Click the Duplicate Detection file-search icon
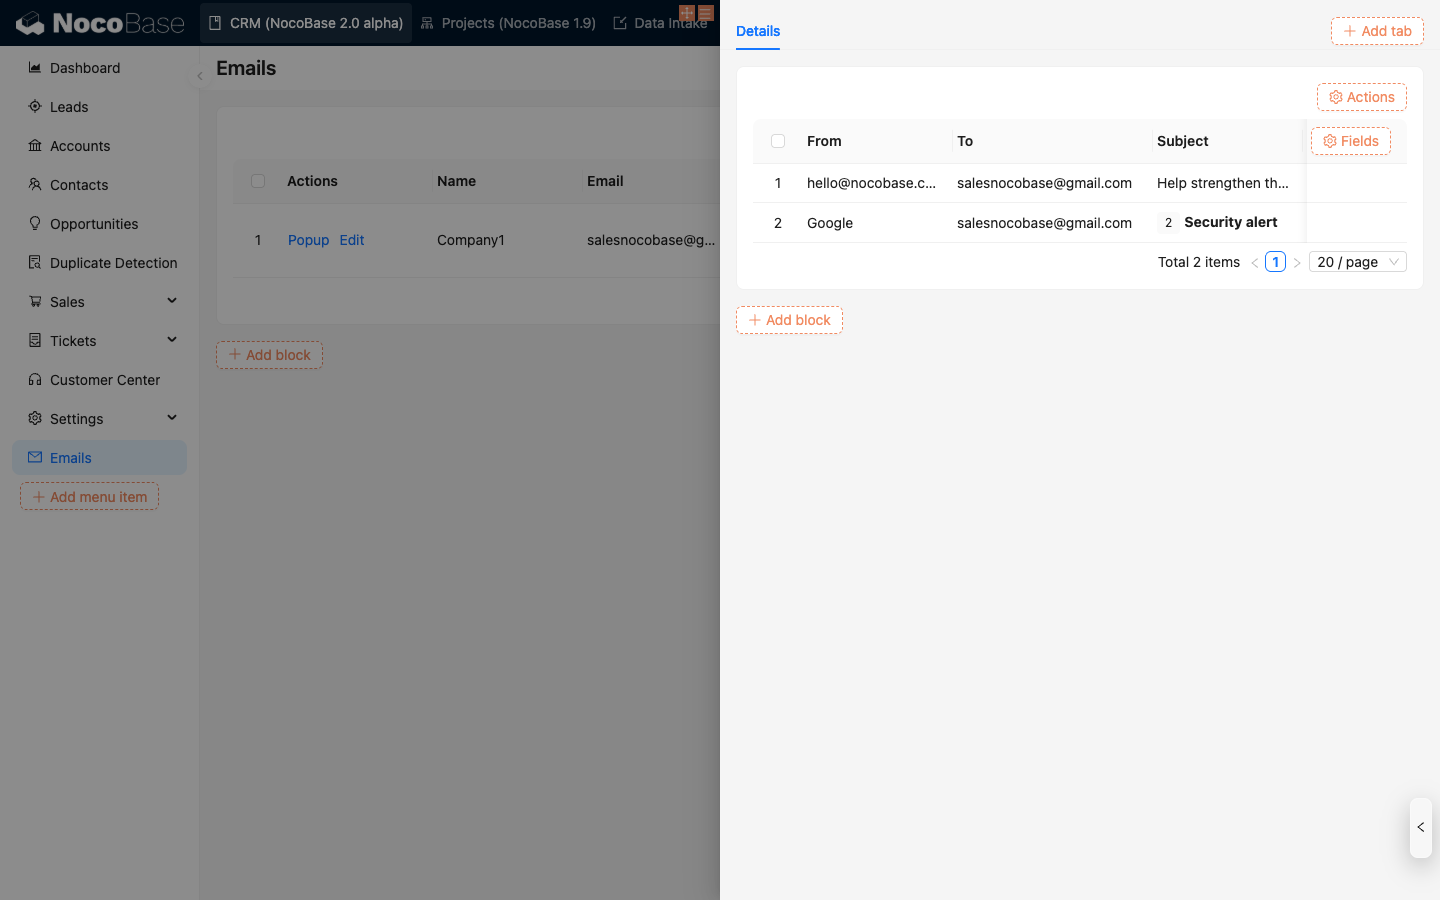Screen dimensions: 1440x900 pyautogui.click(x=35, y=263)
